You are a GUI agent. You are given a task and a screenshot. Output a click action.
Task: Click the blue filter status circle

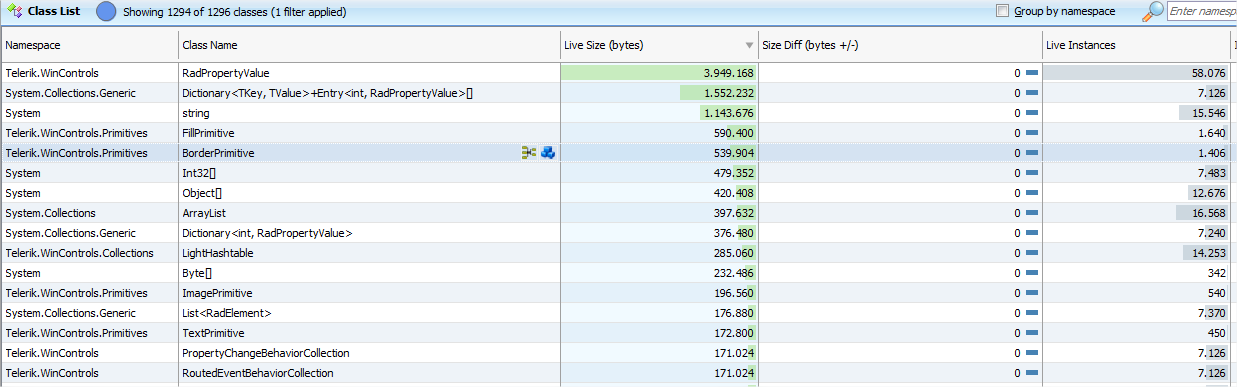[106, 12]
